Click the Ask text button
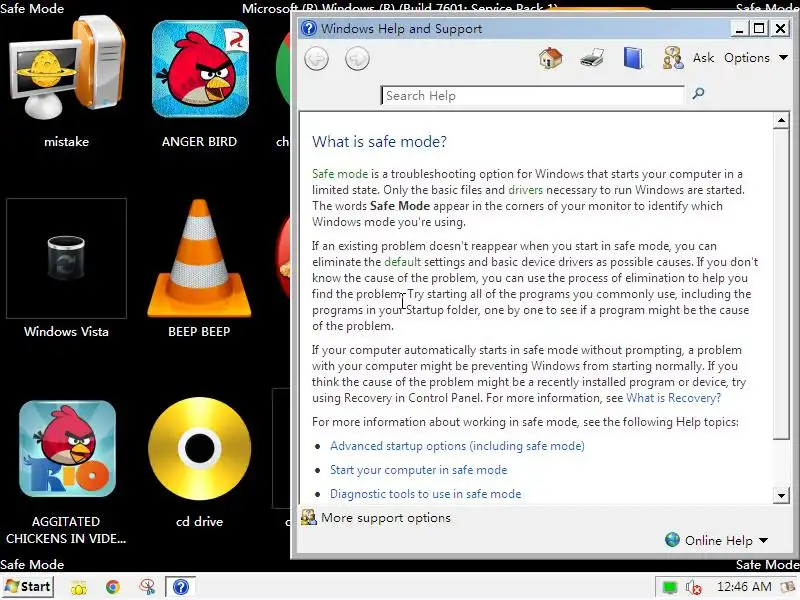The height and width of the screenshot is (600, 800). click(703, 58)
